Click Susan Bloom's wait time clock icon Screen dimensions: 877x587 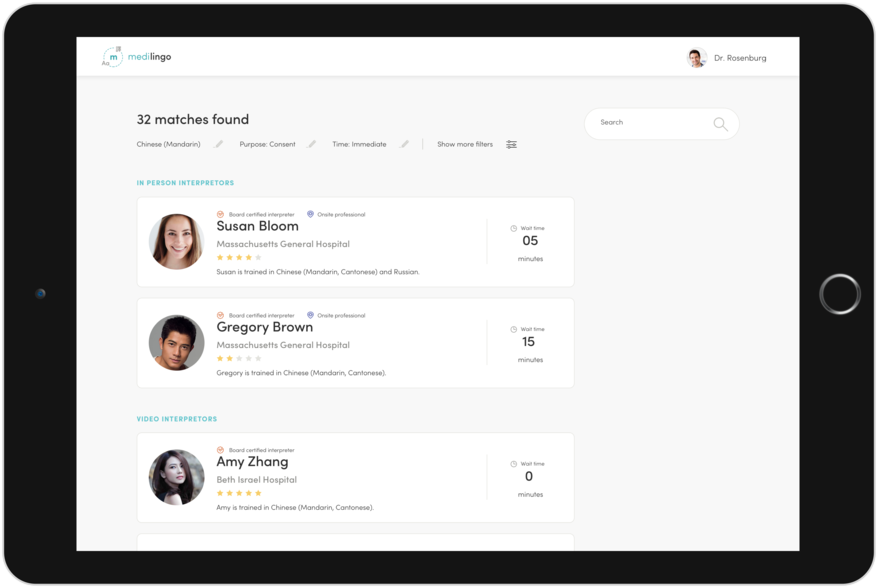[x=514, y=228]
